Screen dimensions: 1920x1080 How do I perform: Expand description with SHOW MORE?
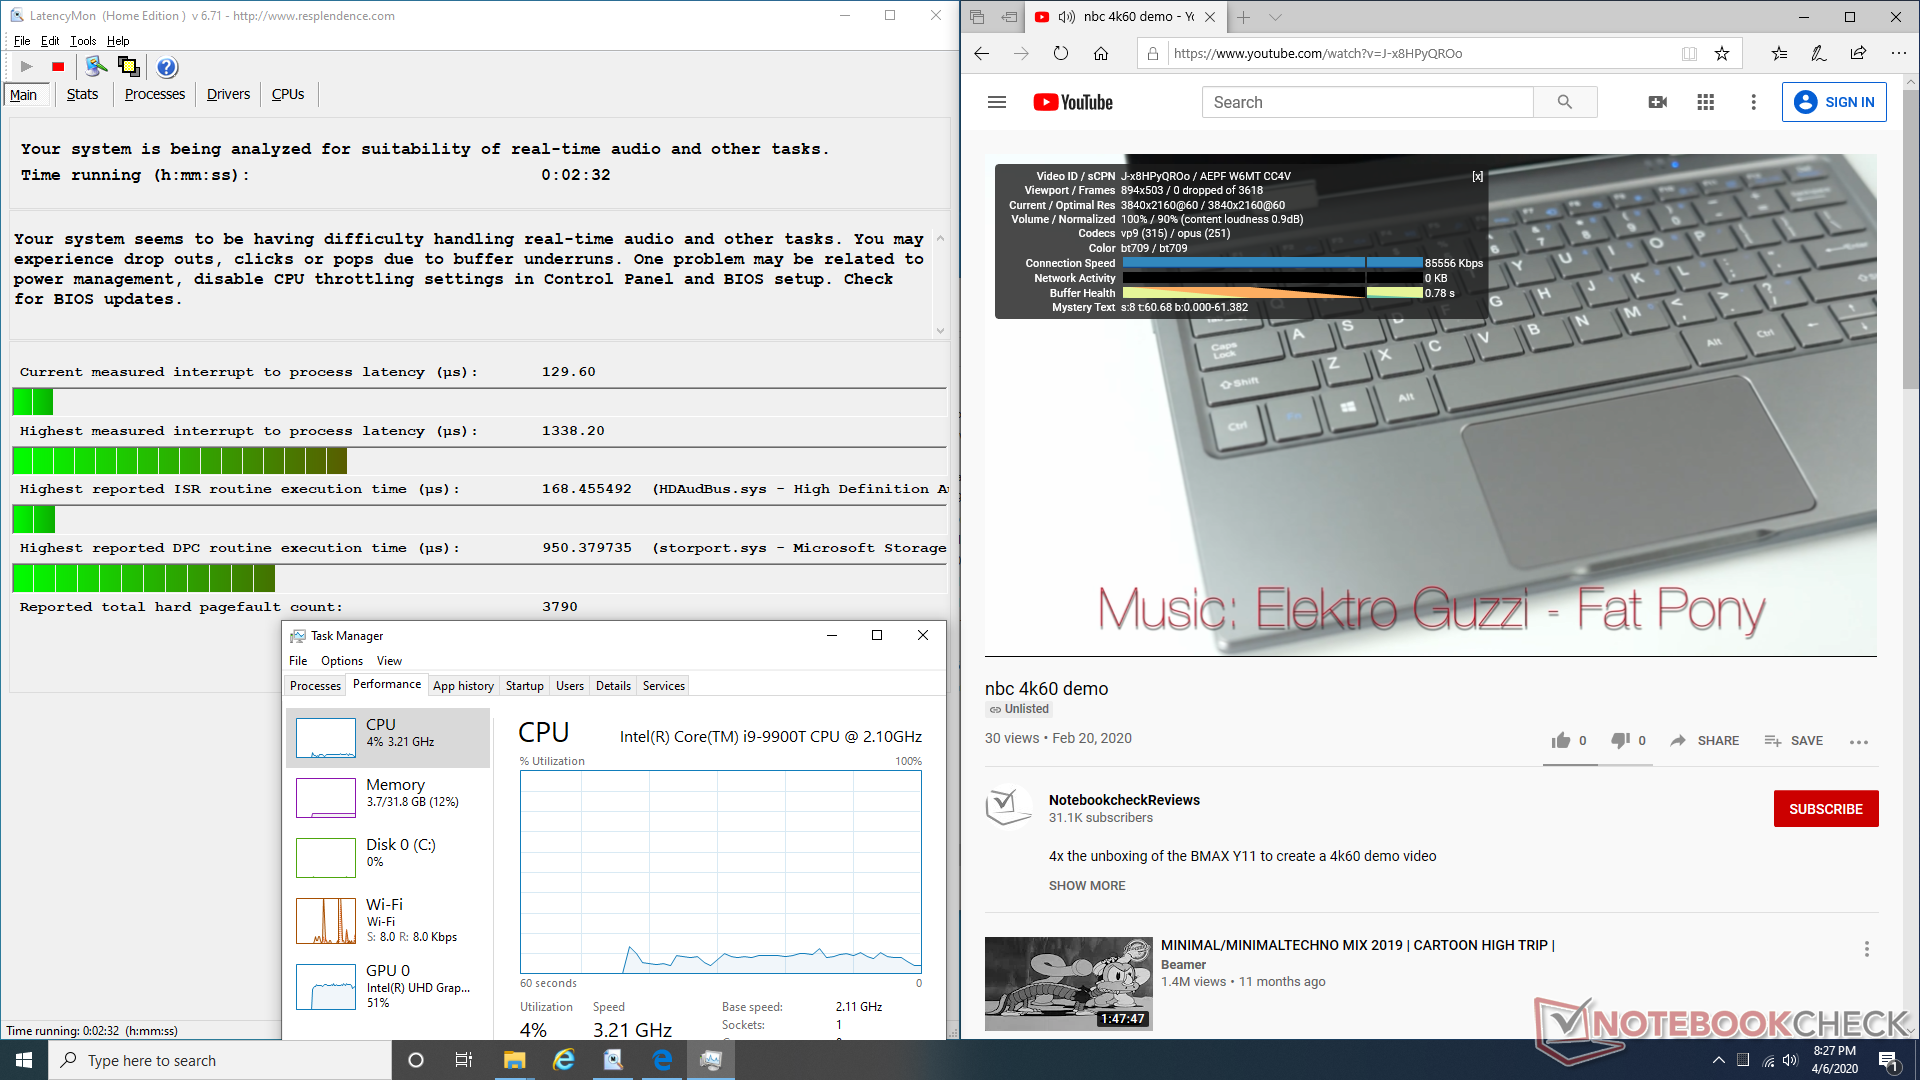point(1087,886)
